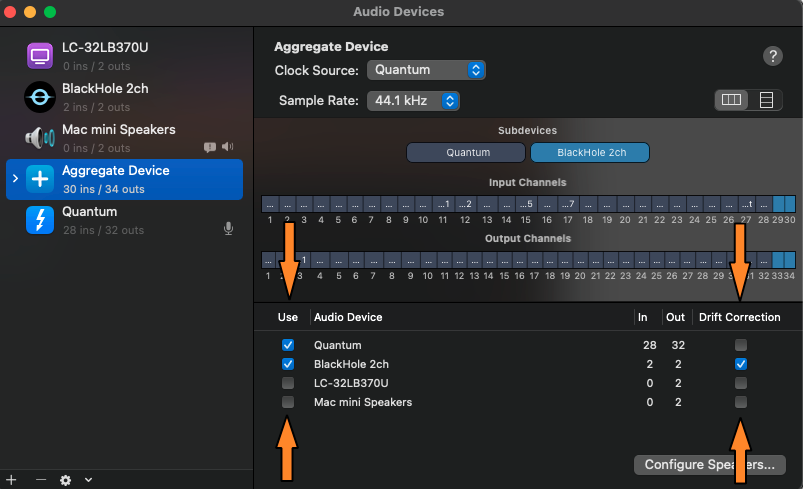
Task: Click the microphone input icon on Quantum
Action: (x=228, y=228)
